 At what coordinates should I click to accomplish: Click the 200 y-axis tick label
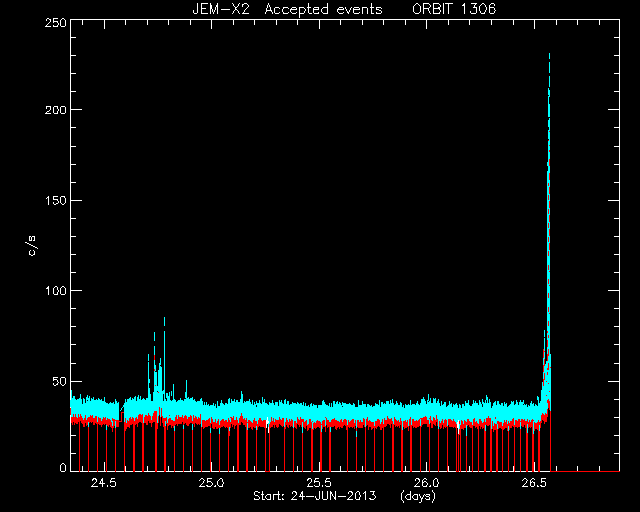tap(56, 110)
